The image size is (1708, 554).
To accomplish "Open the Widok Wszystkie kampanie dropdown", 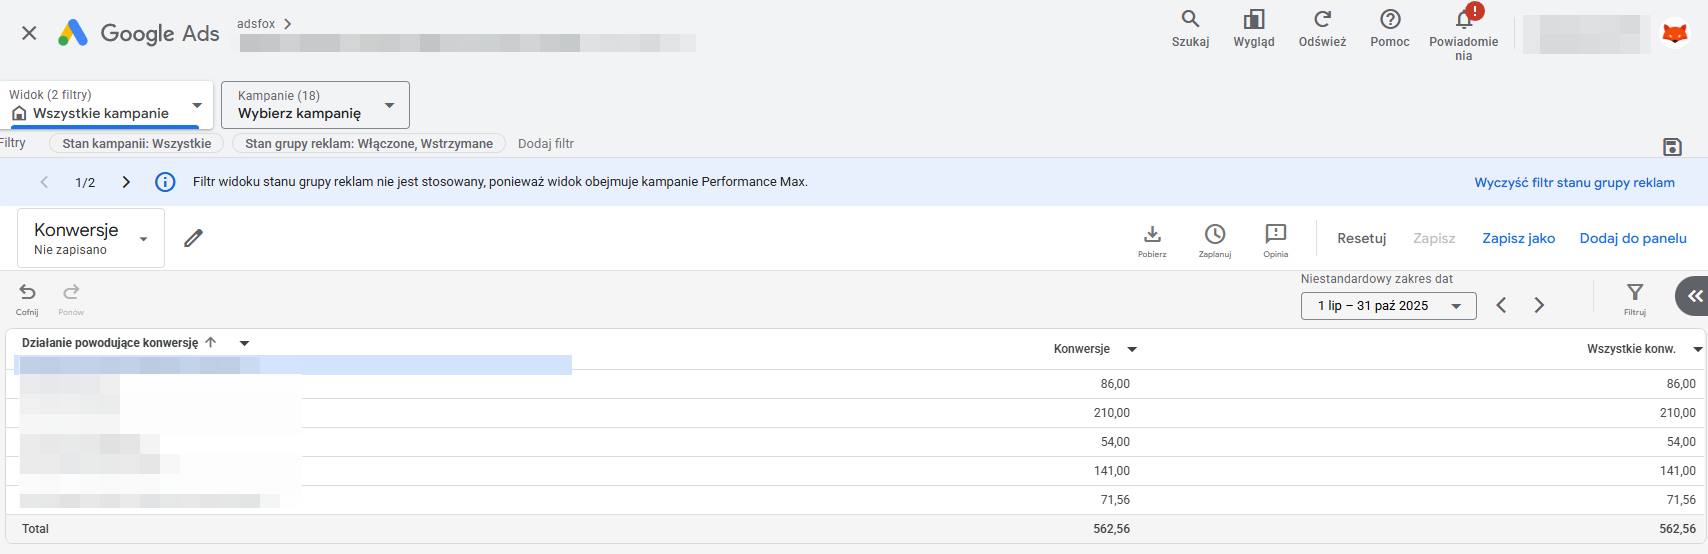I will coord(107,105).
